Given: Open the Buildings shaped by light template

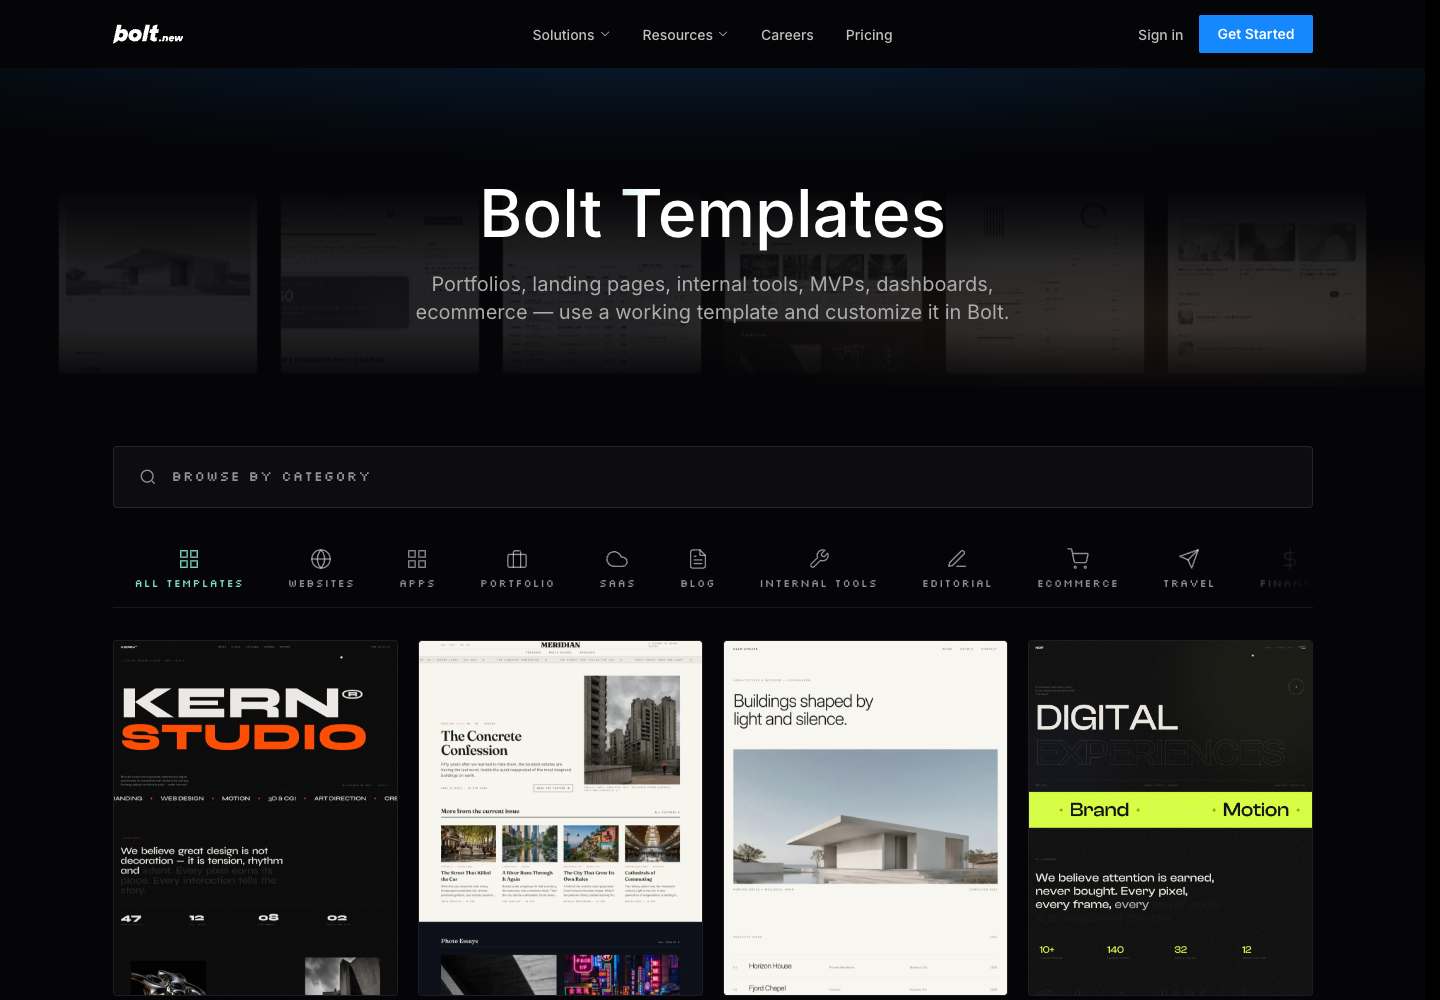Looking at the screenshot, I should 865,818.
